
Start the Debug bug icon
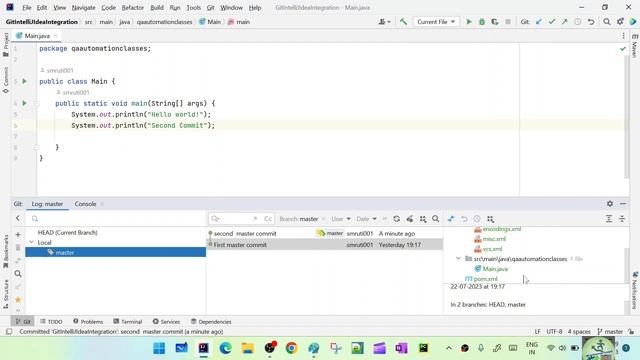482,22
